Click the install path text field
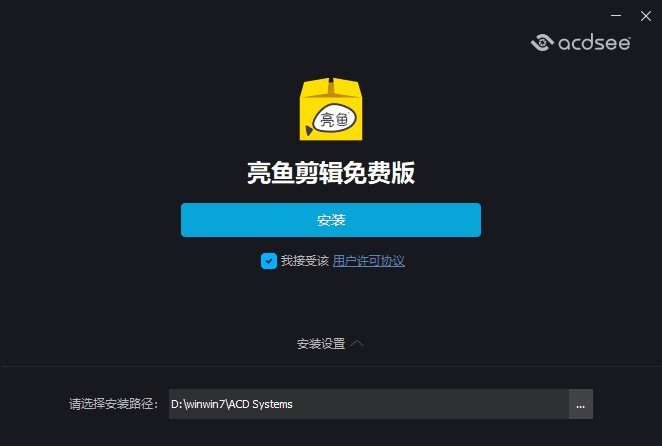 [x=369, y=404]
